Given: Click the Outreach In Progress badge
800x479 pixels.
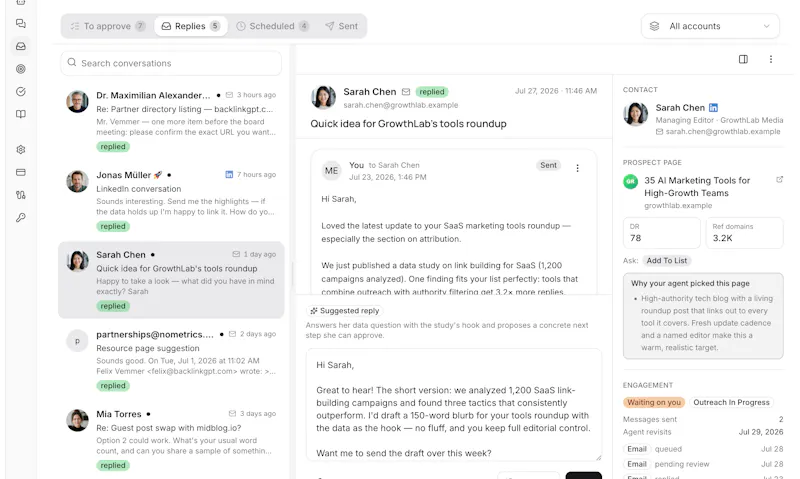Looking at the screenshot, I should (731, 402).
